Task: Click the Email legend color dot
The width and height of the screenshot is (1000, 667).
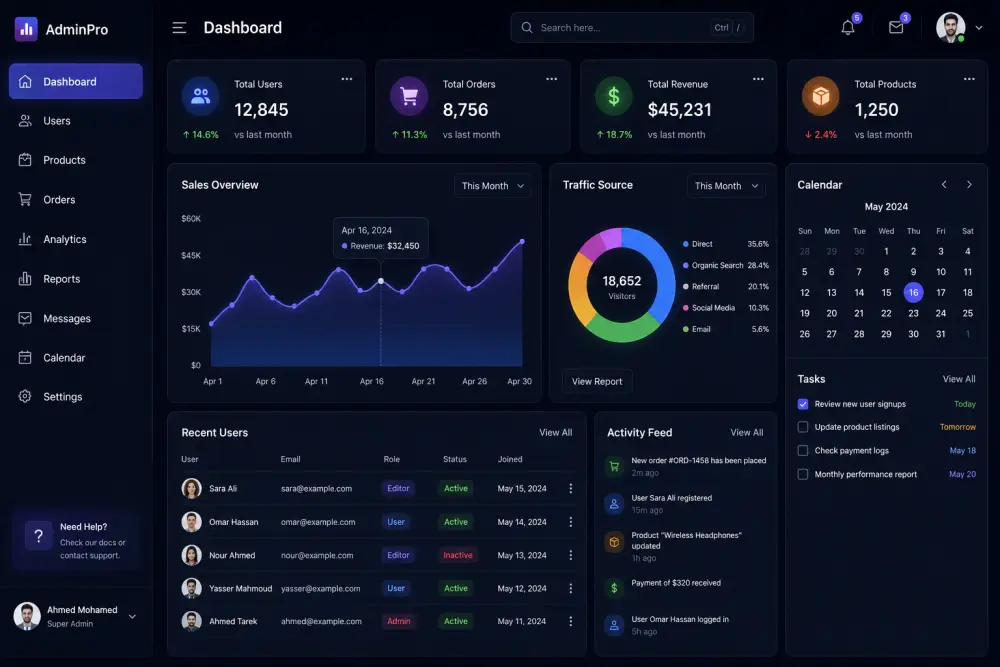Action: (x=686, y=329)
